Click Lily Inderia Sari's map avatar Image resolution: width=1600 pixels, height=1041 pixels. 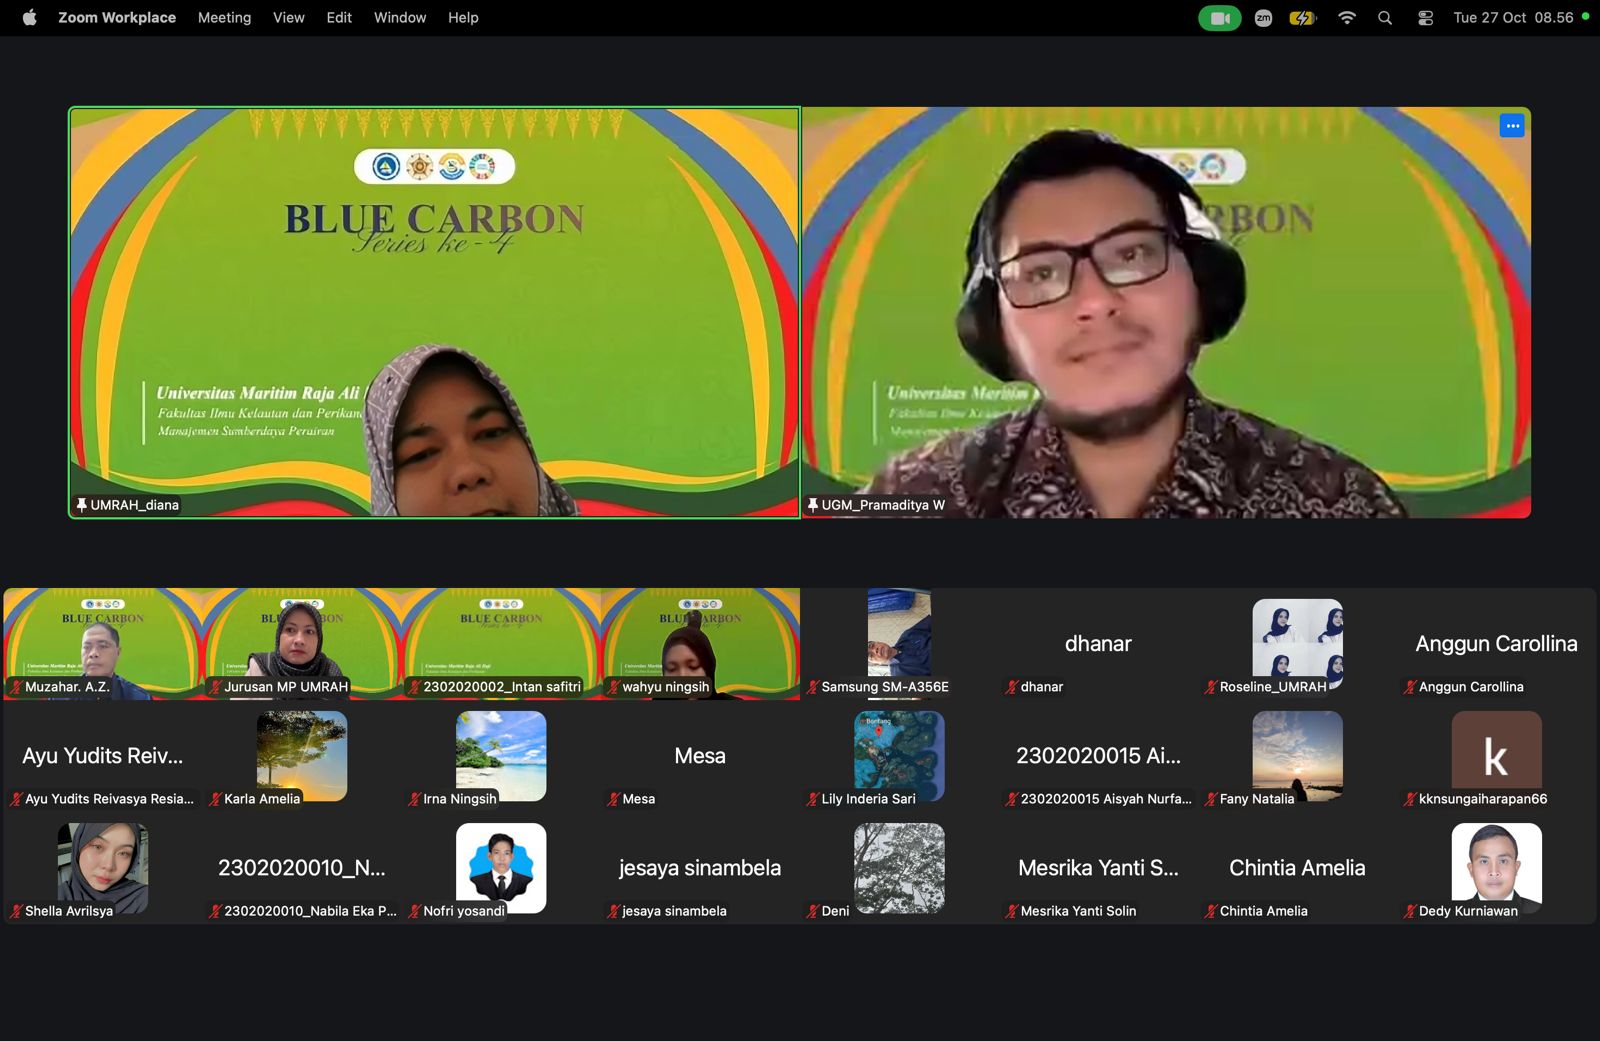(899, 755)
